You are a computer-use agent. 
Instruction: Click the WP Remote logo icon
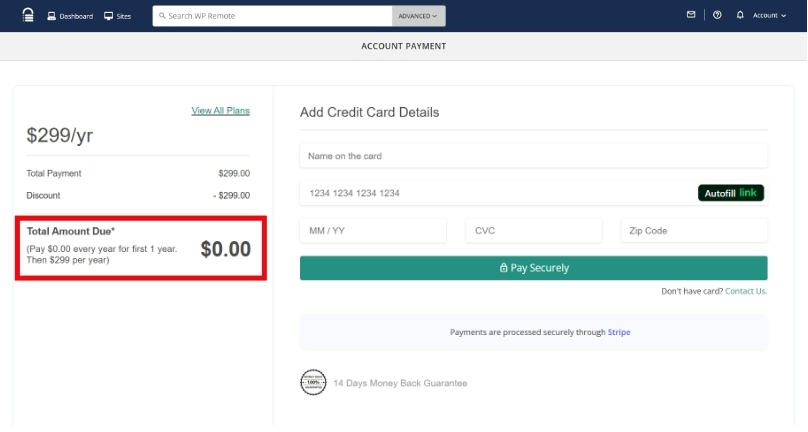(28, 15)
